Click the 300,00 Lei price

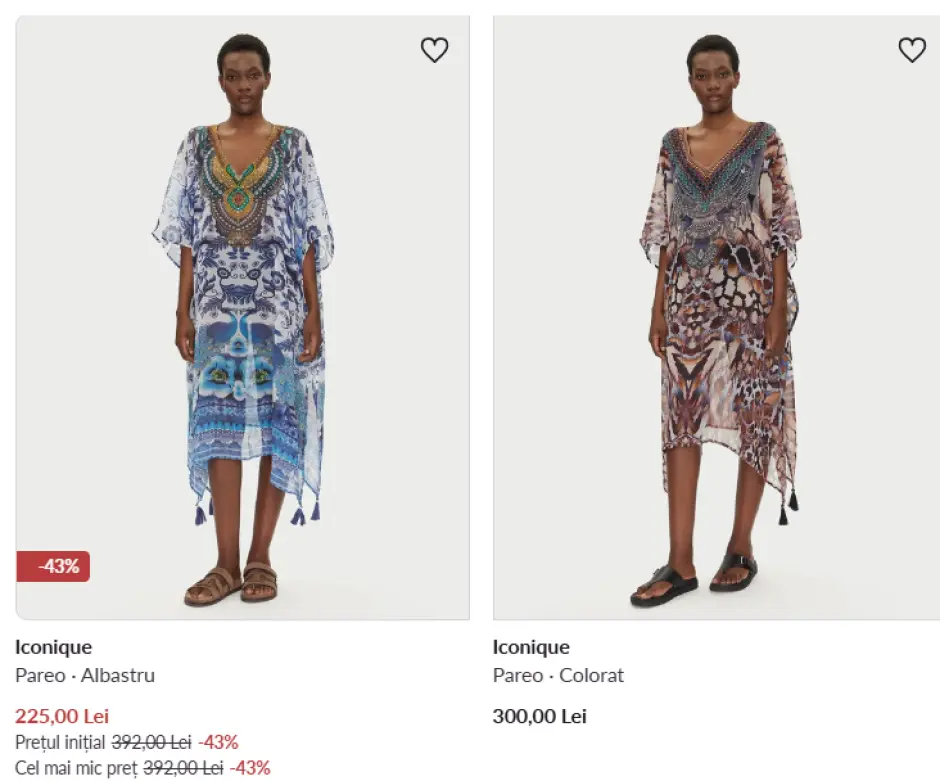coord(540,716)
